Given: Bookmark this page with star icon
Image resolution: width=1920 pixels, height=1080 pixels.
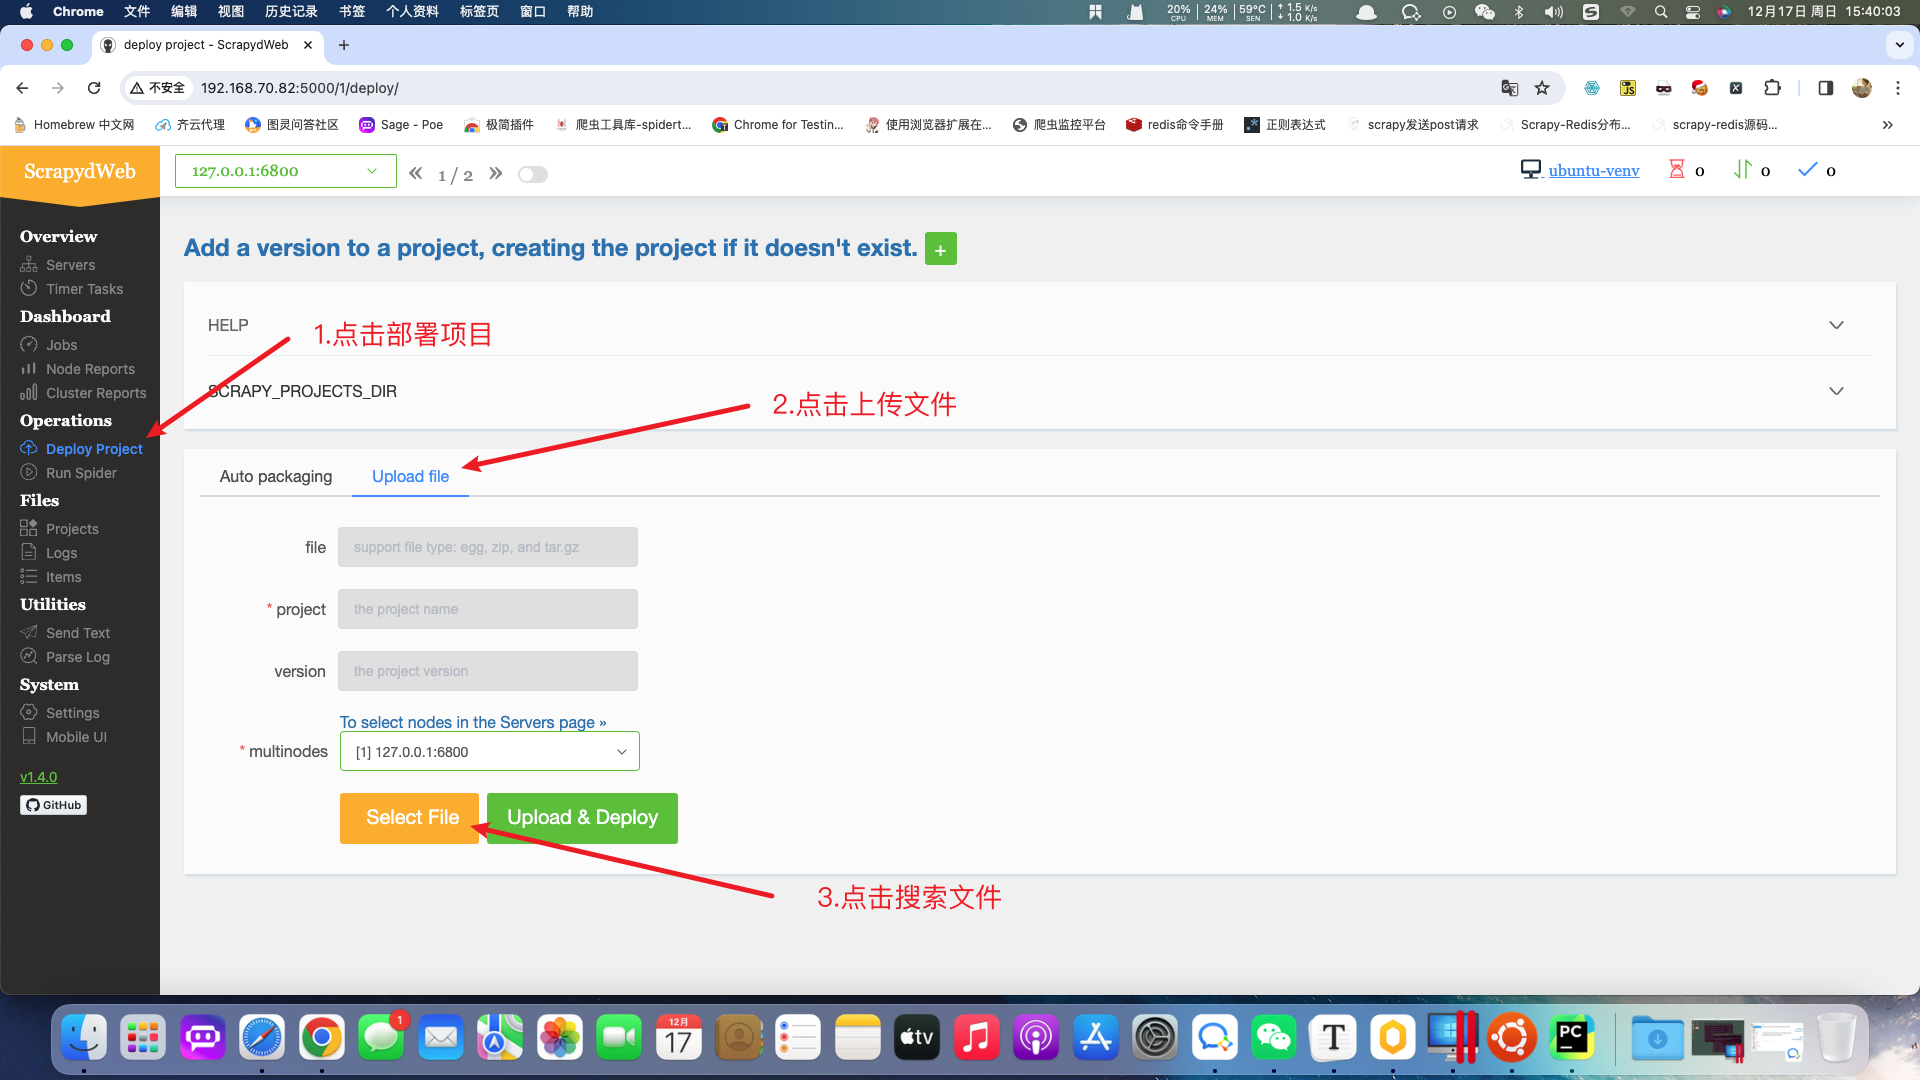Looking at the screenshot, I should coord(1542,88).
